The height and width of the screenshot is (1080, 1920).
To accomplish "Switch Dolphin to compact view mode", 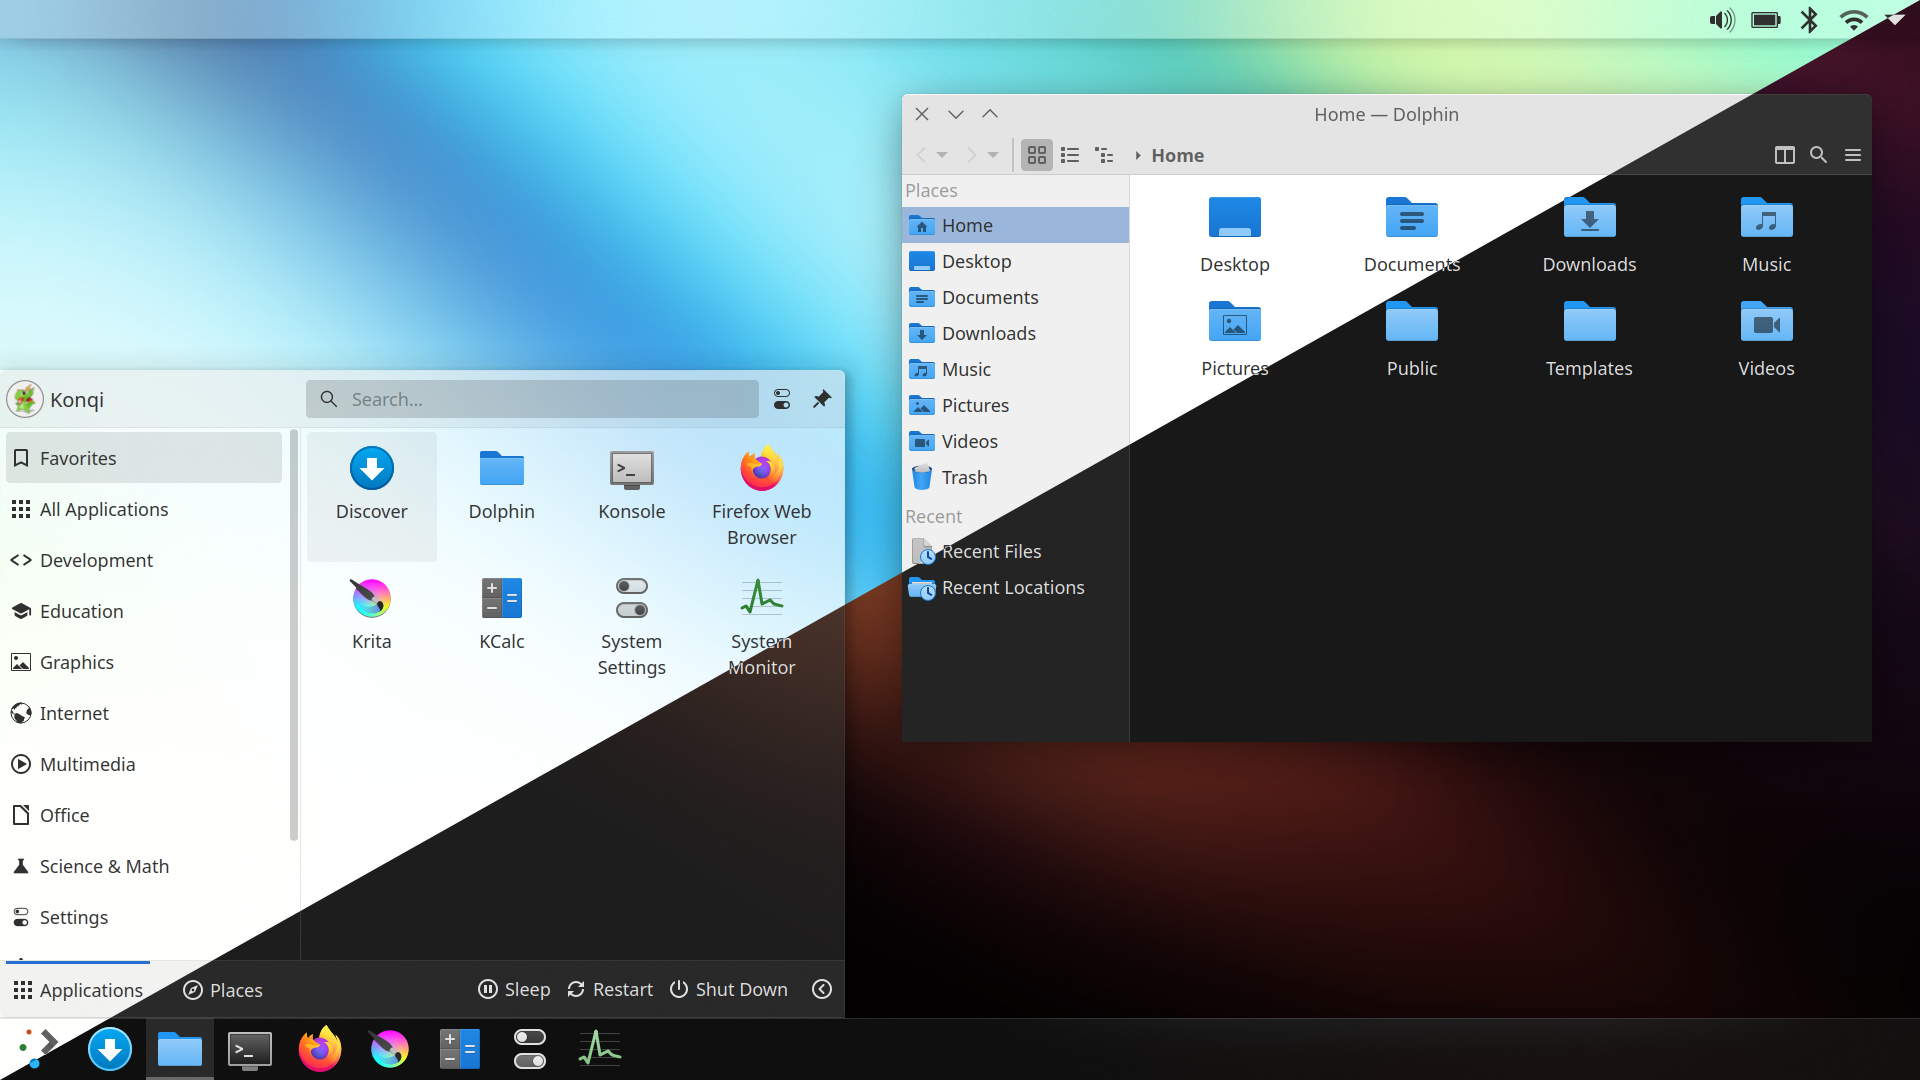I will coord(1070,155).
